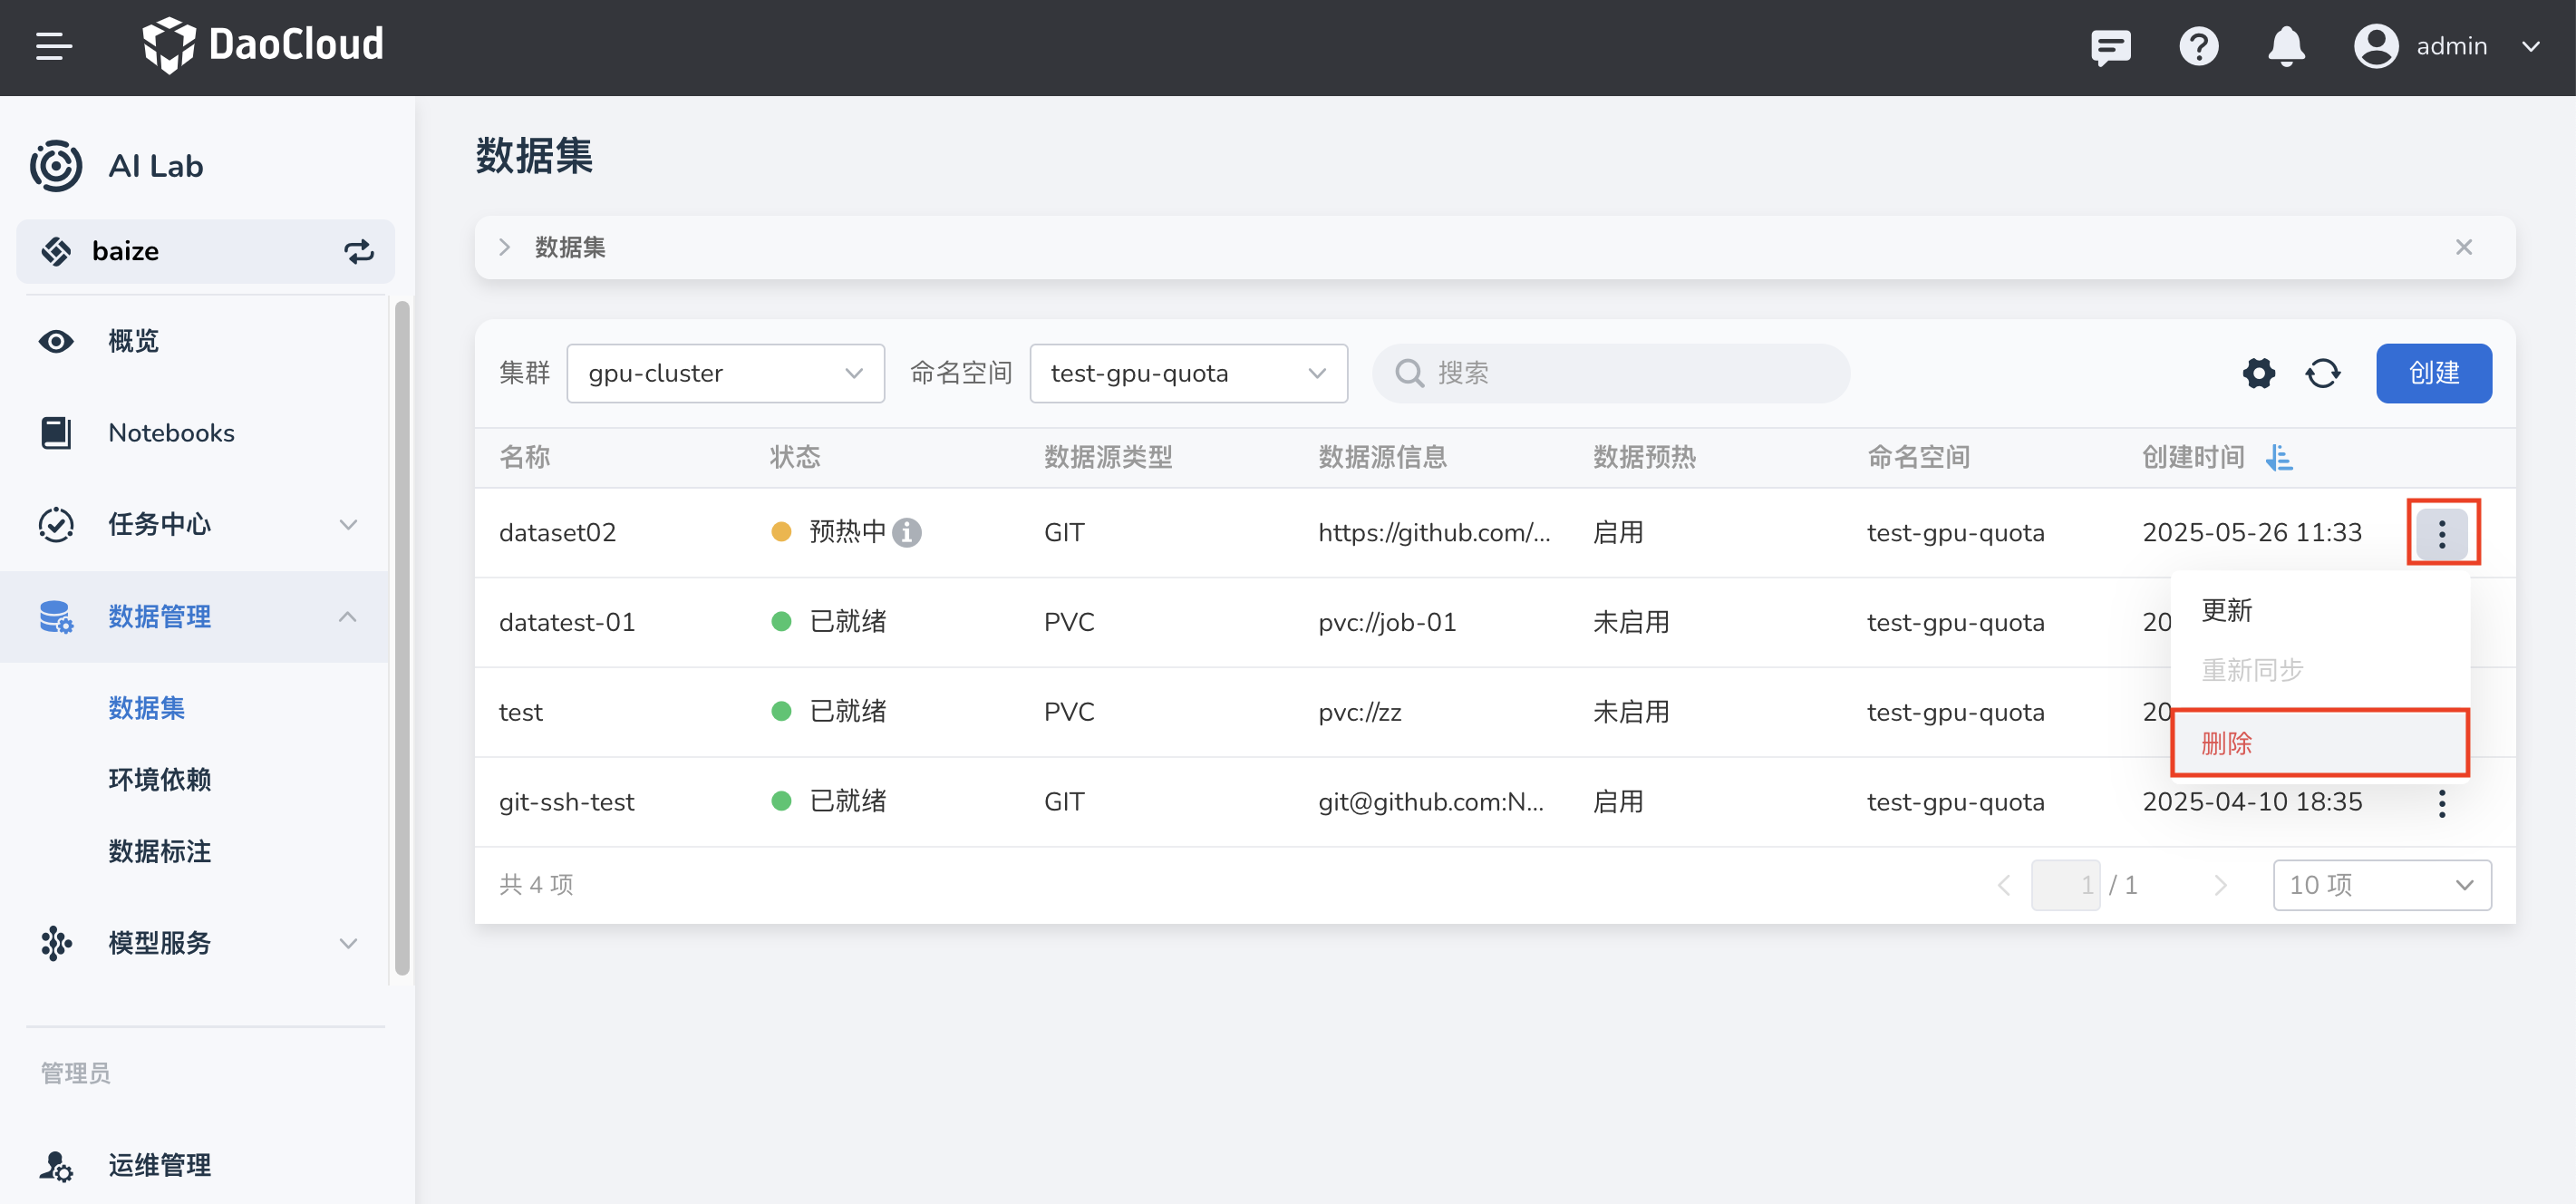This screenshot has width=2576, height=1204.
Task: Switch workspace using baize swap icon
Action: point(359,251)
